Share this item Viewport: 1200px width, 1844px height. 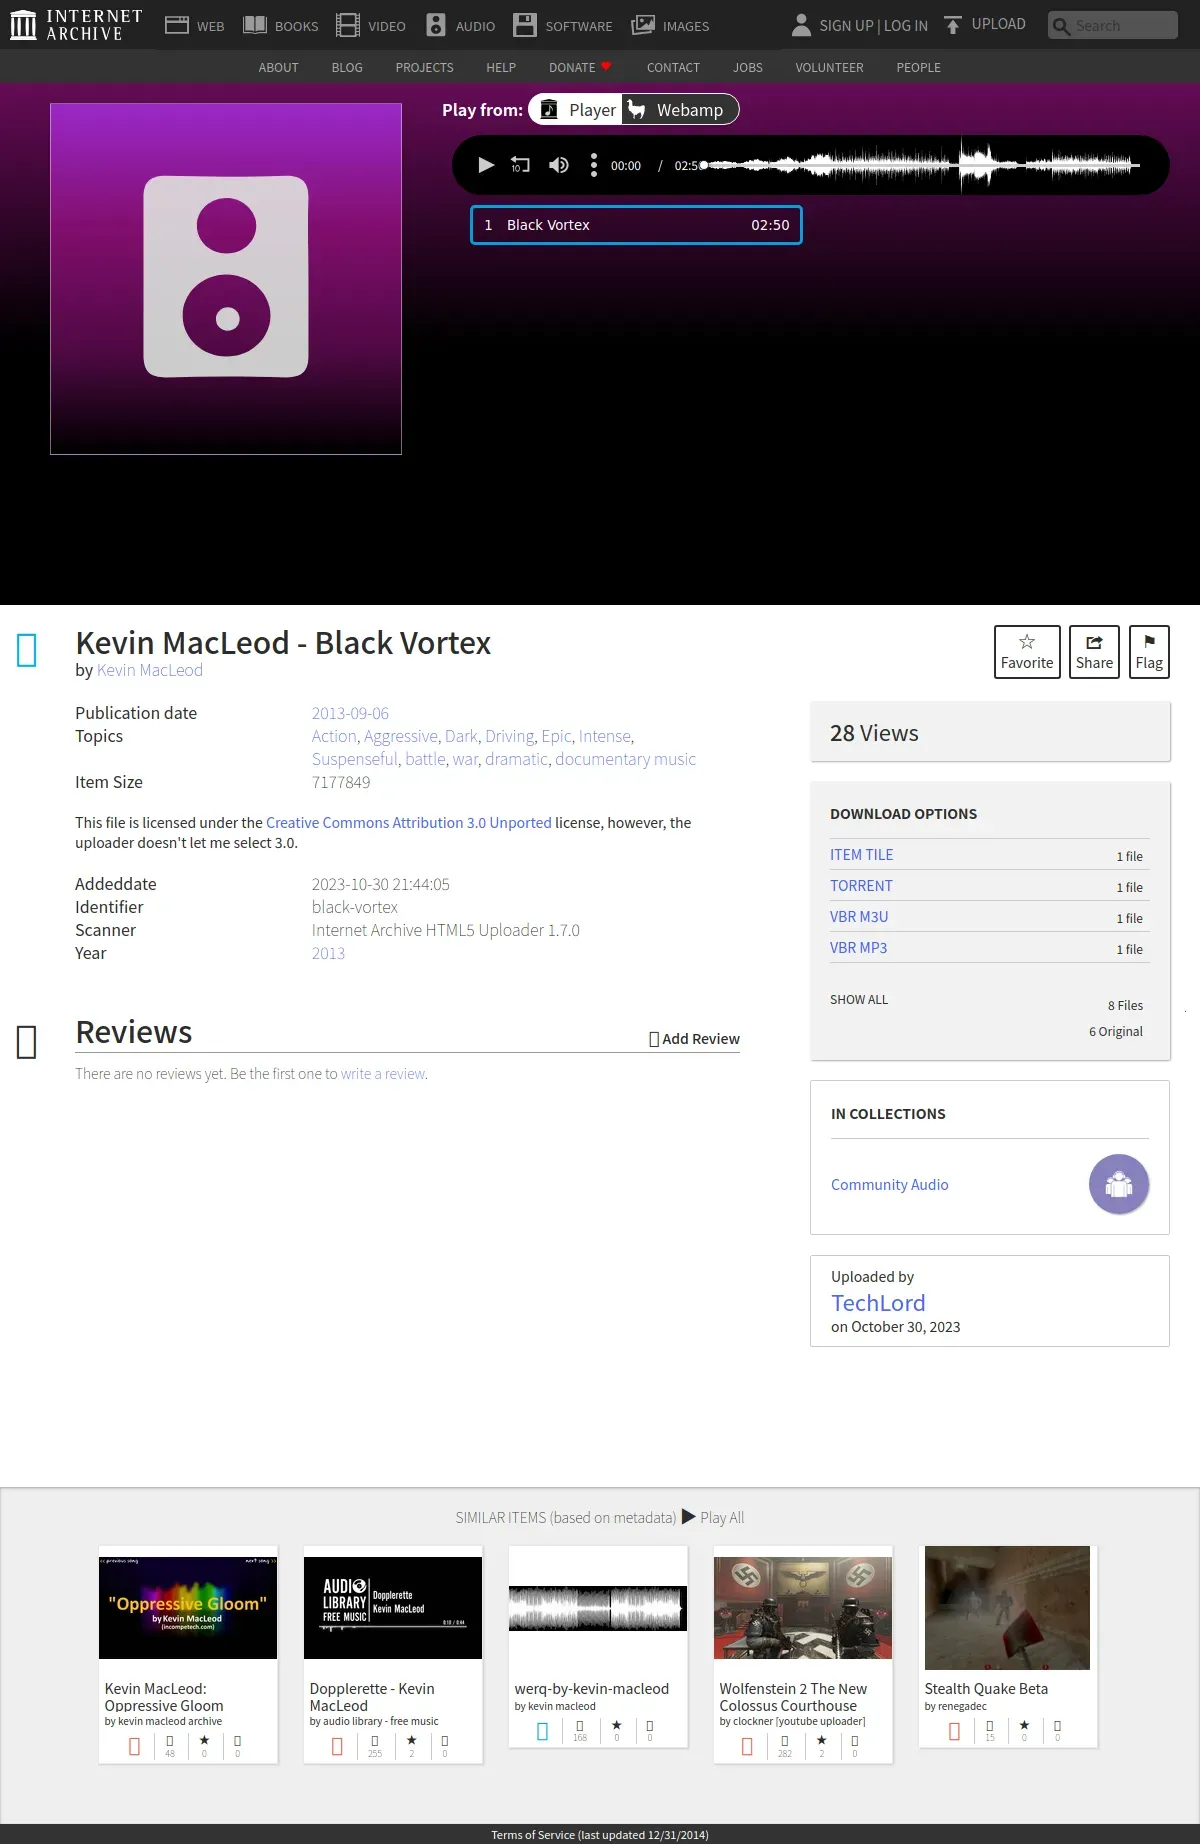[x=1094, y=652]
